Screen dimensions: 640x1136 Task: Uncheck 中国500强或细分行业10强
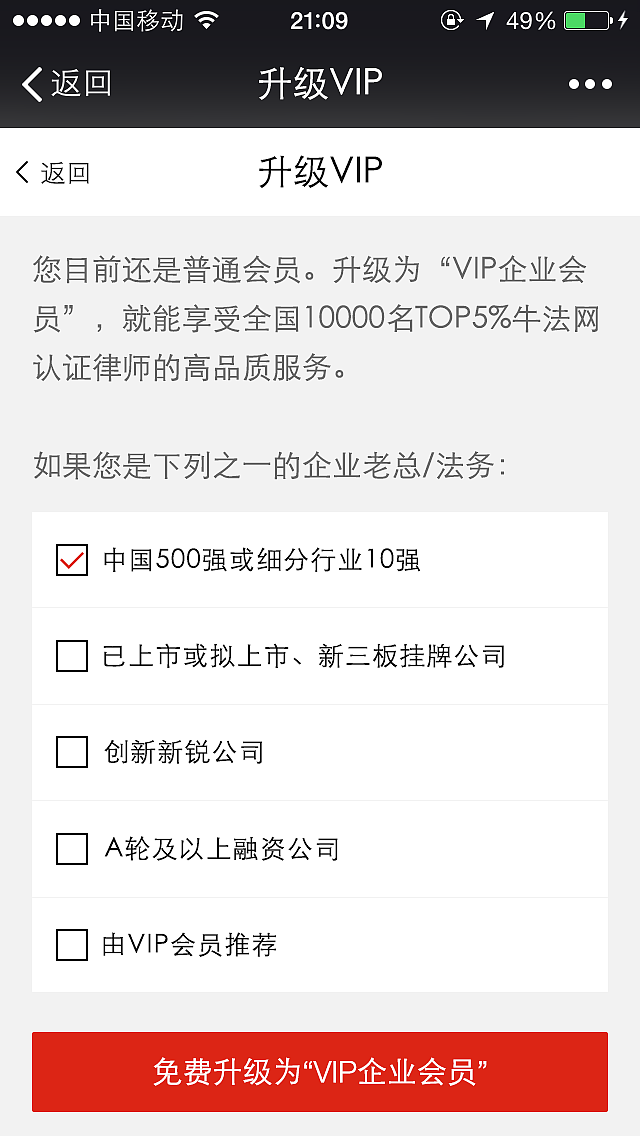tap(70, 560)
